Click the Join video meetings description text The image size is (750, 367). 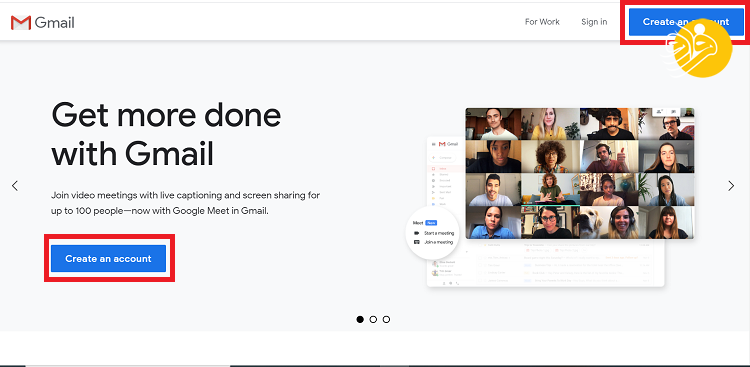click(x=186, y=203)
